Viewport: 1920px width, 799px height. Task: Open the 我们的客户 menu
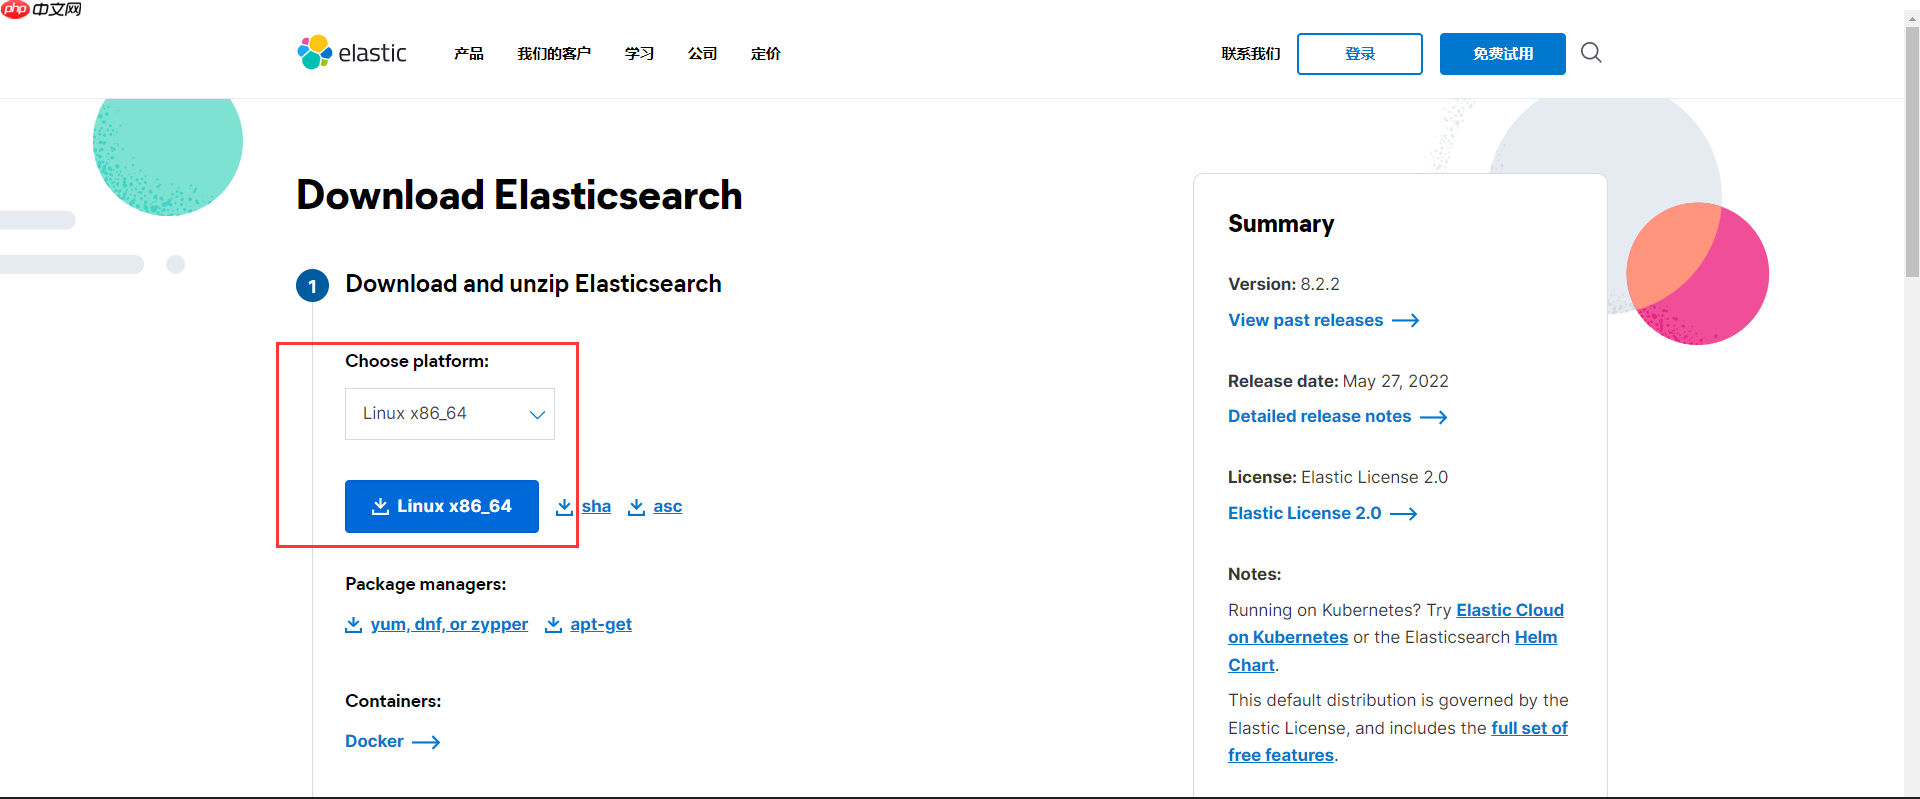pos(554,54)
